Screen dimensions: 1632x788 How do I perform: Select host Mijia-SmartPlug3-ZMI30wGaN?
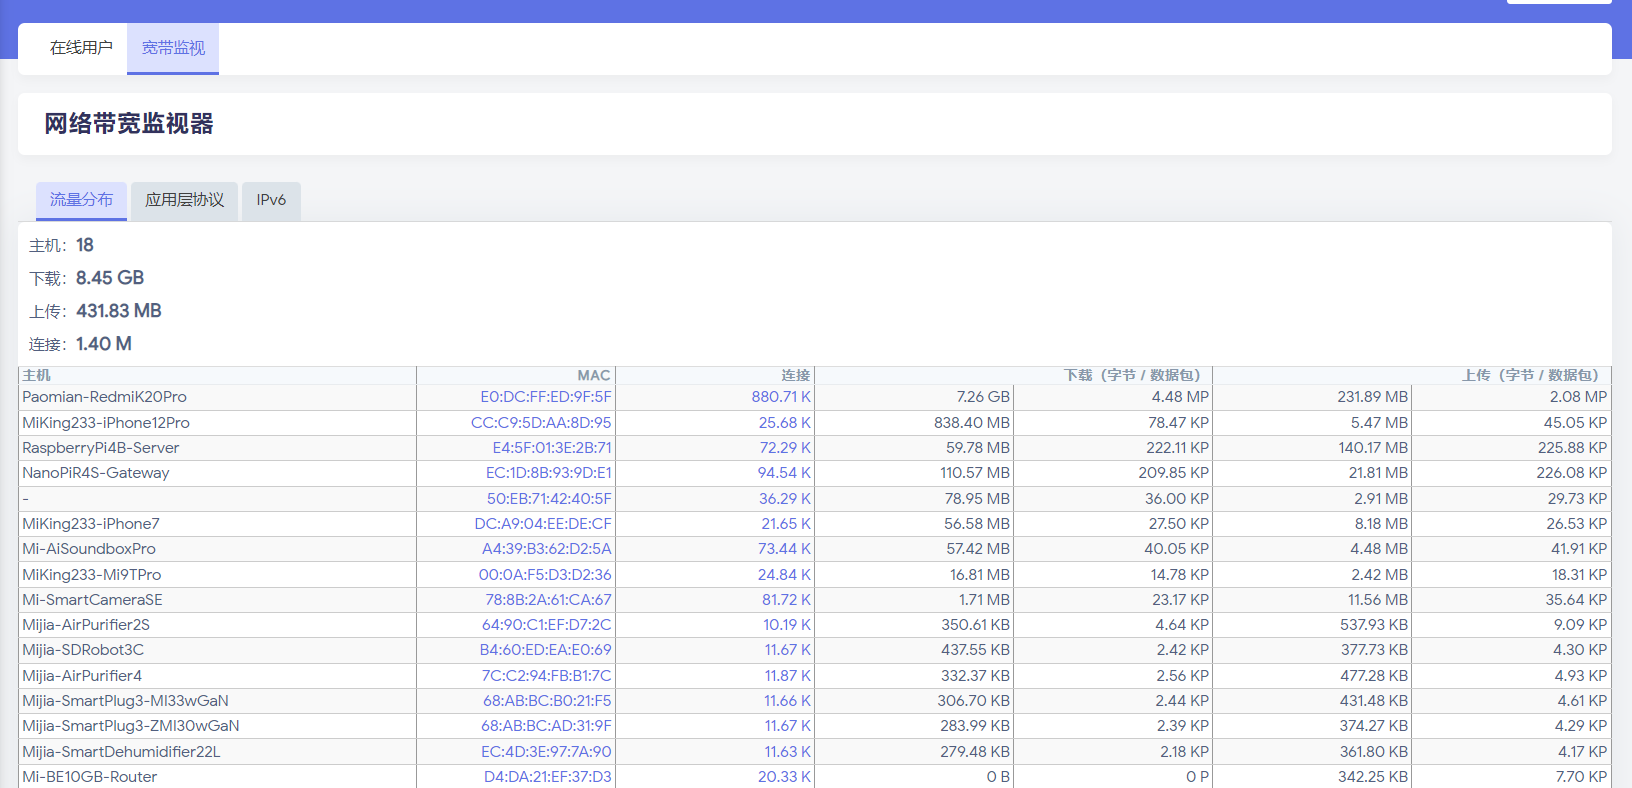coord(131,726)
